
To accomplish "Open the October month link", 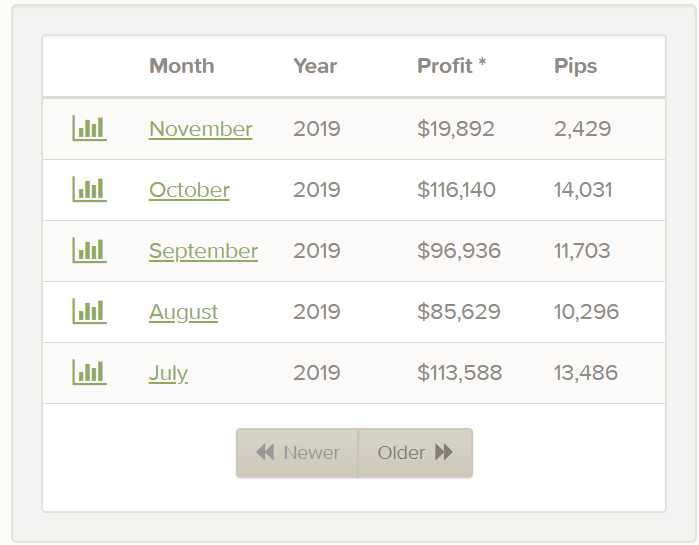I will tap(189, 190).
